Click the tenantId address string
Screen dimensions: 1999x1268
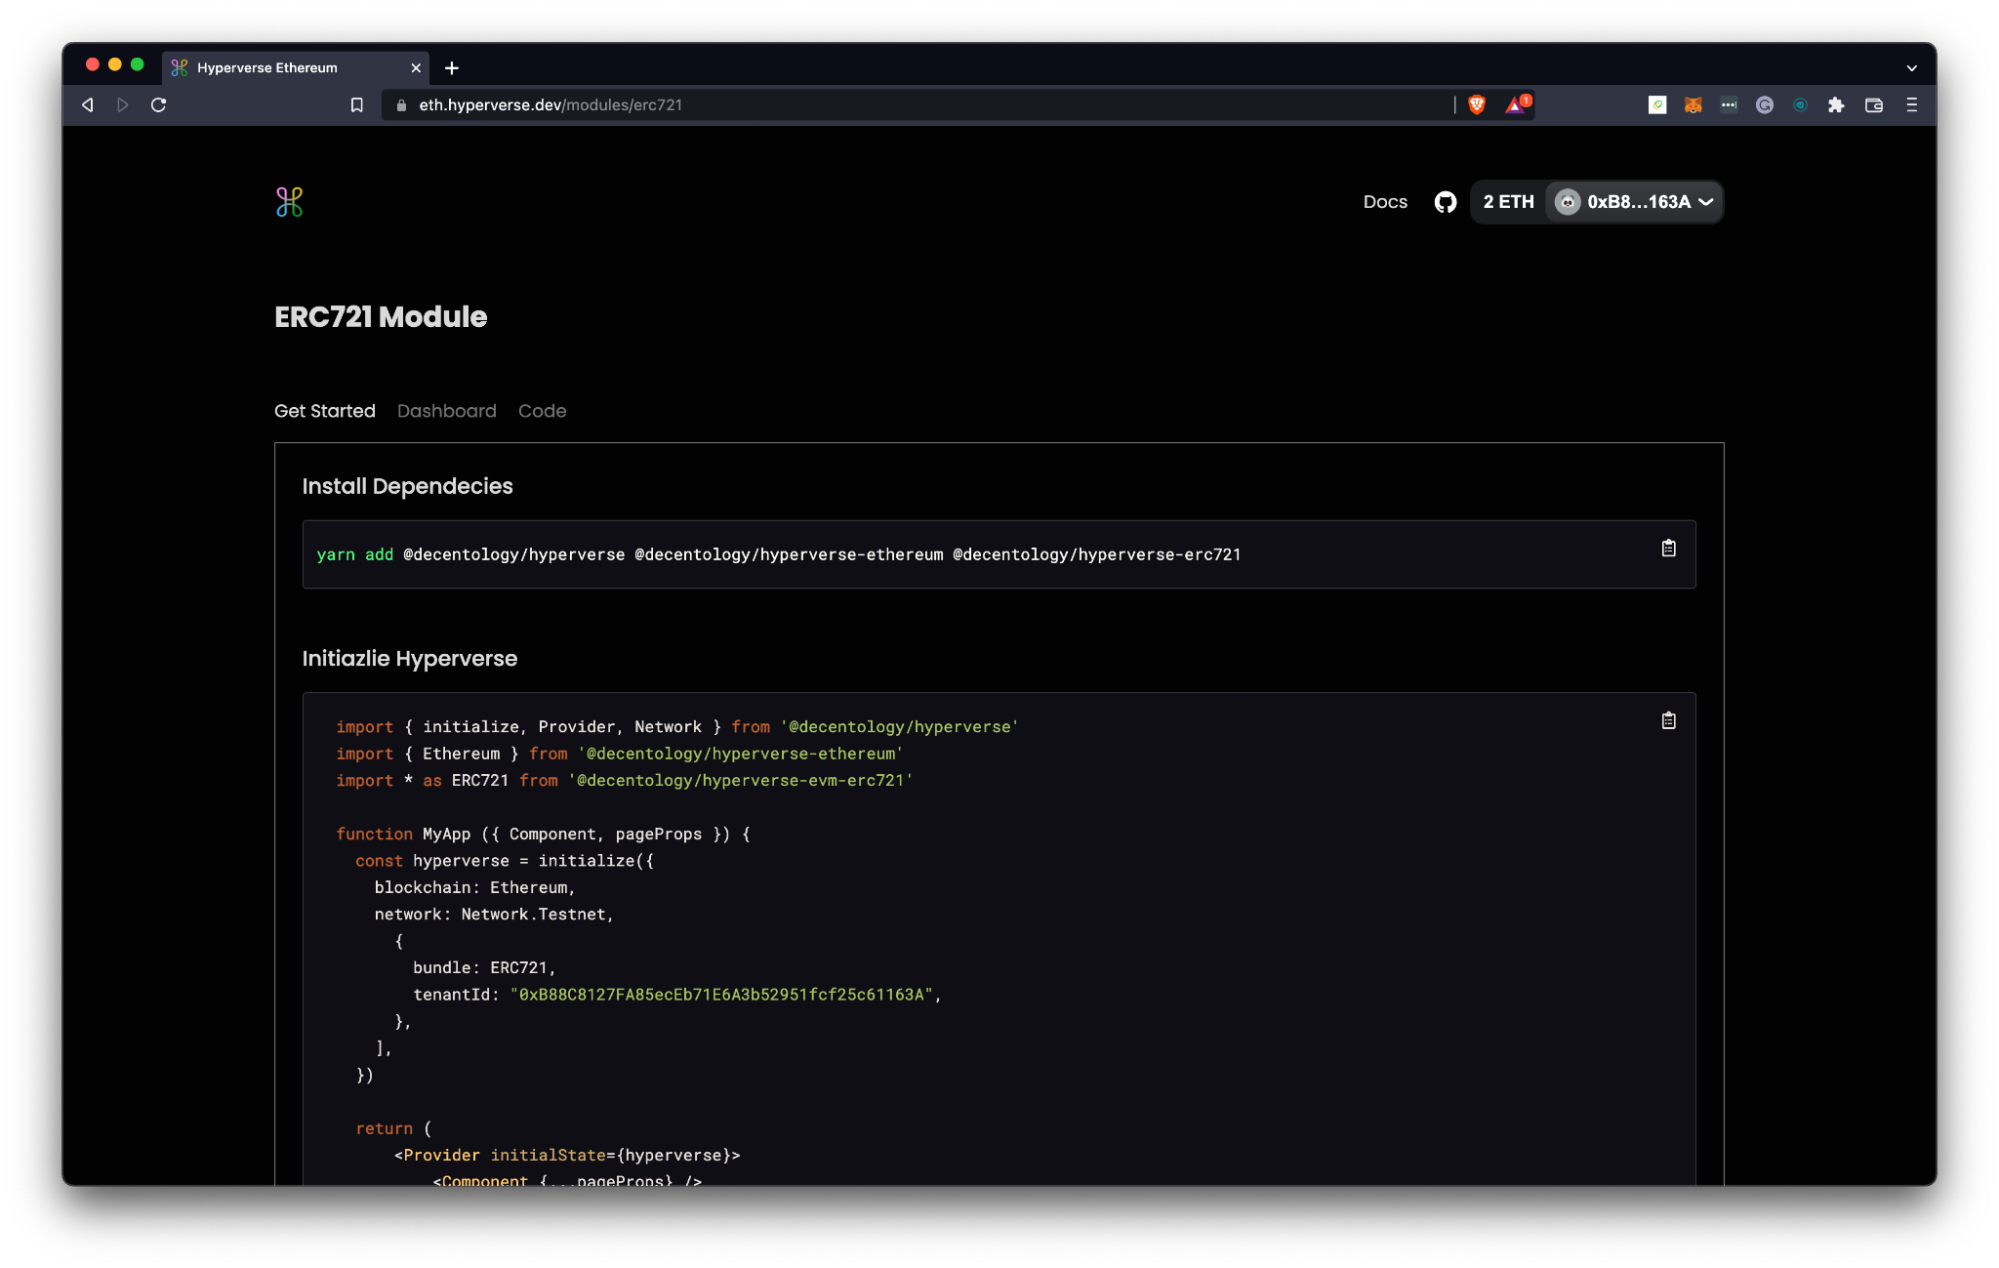click(x=721, y=995)
